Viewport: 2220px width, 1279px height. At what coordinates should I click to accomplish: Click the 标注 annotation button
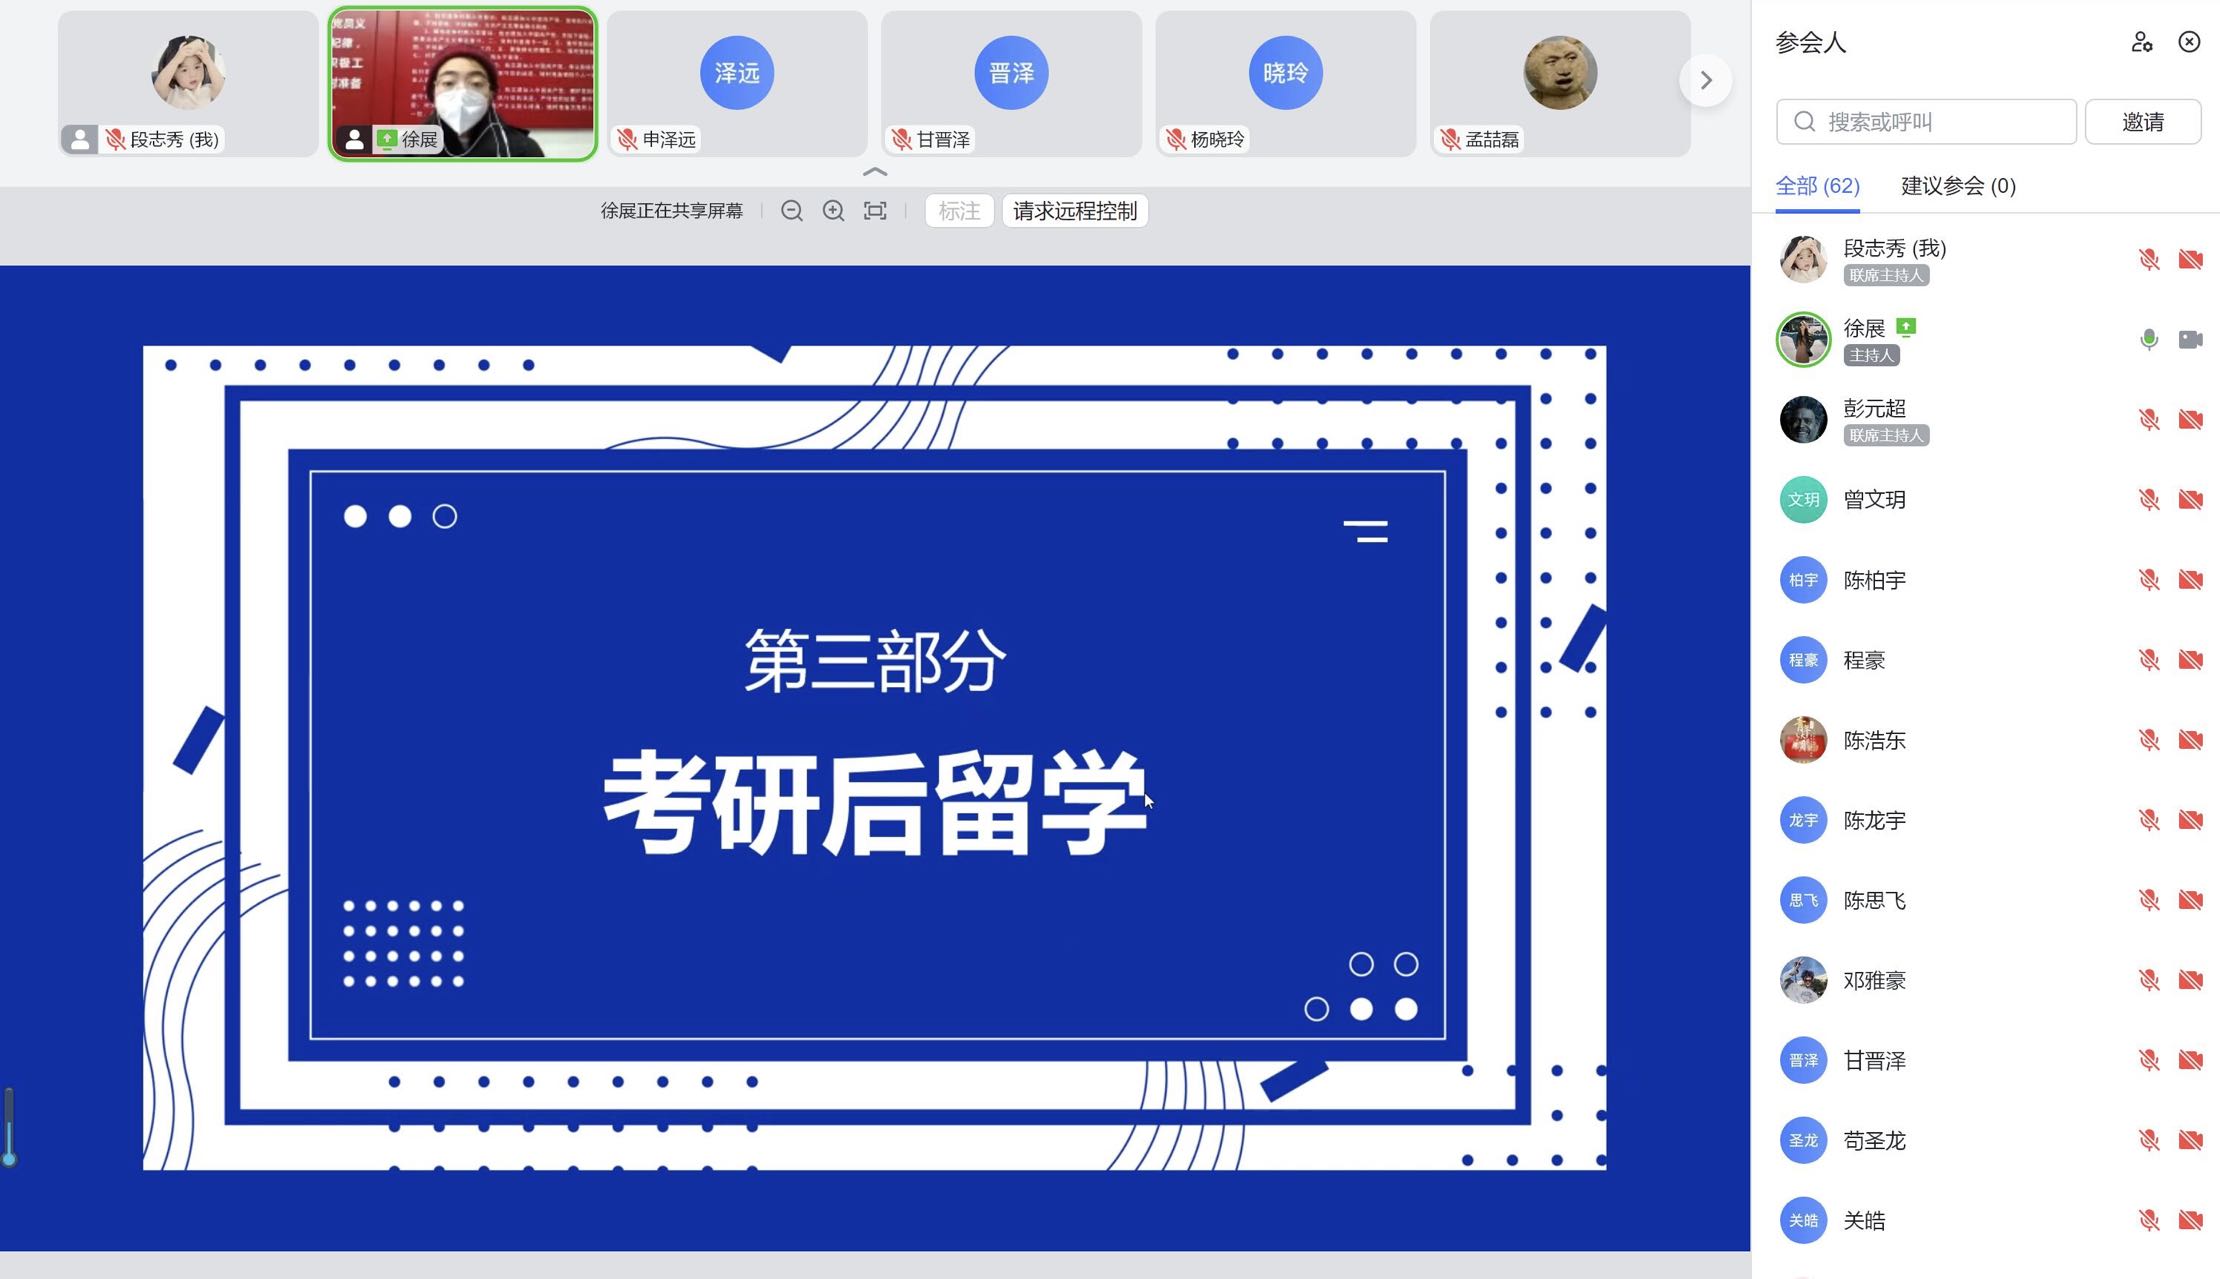pos(958,211)
